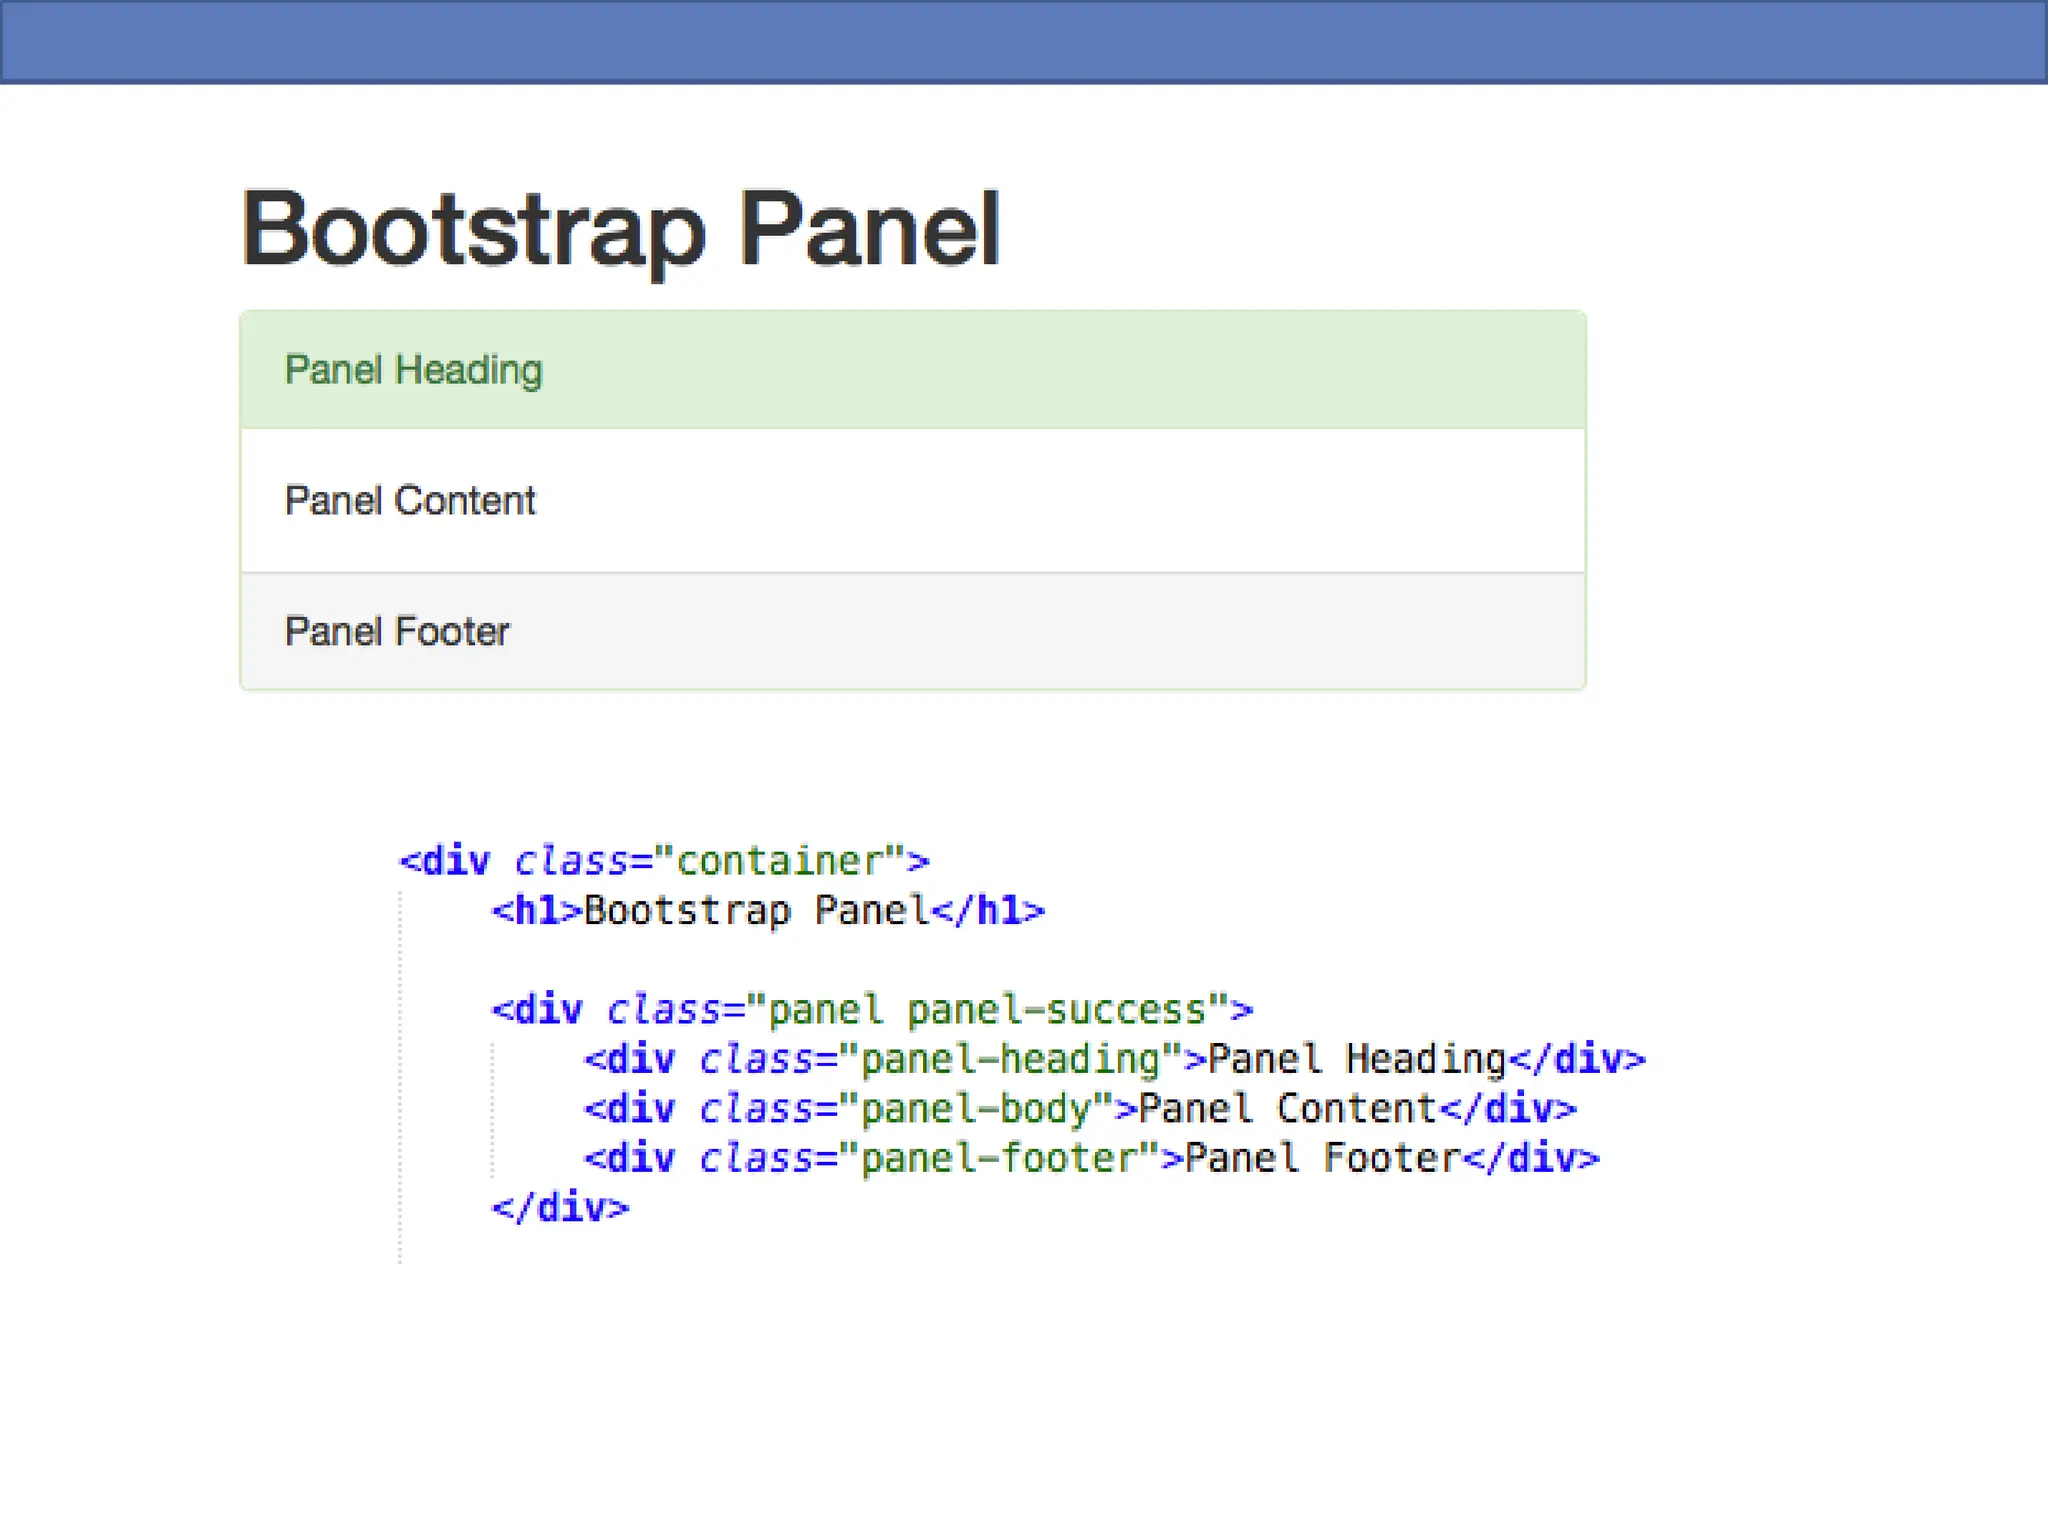Click the Panel Footer text in gray area
Image resolution: width=2048 pixels, height=1536 pixels.
click(397, 631)
